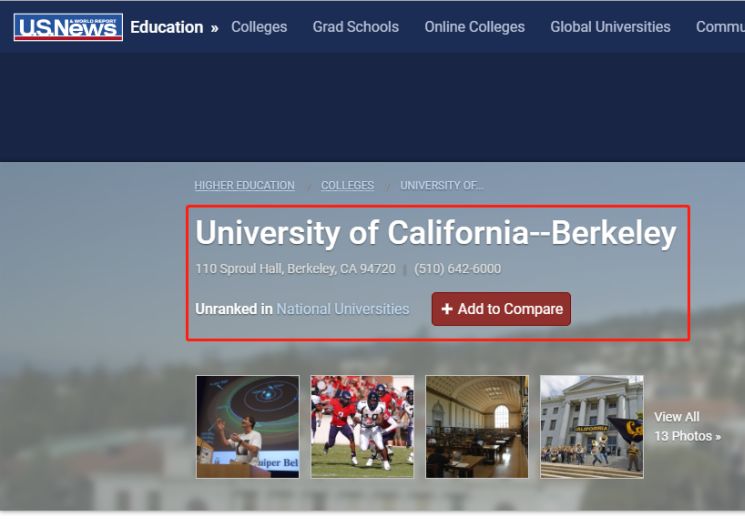
Task: Select Online Colleges in navigation
Action: (x=475, y=27)
